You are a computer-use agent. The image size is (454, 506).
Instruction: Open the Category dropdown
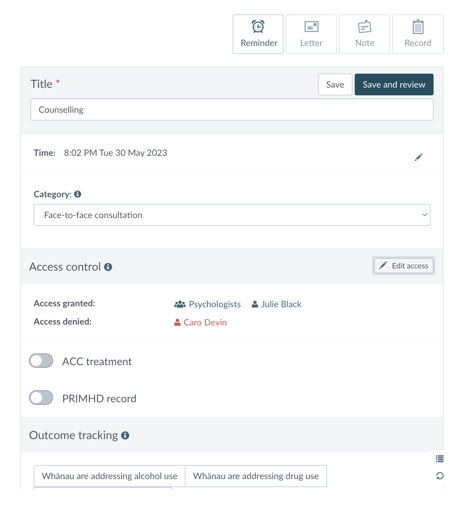pyautogui.click(x=232, y=215)
